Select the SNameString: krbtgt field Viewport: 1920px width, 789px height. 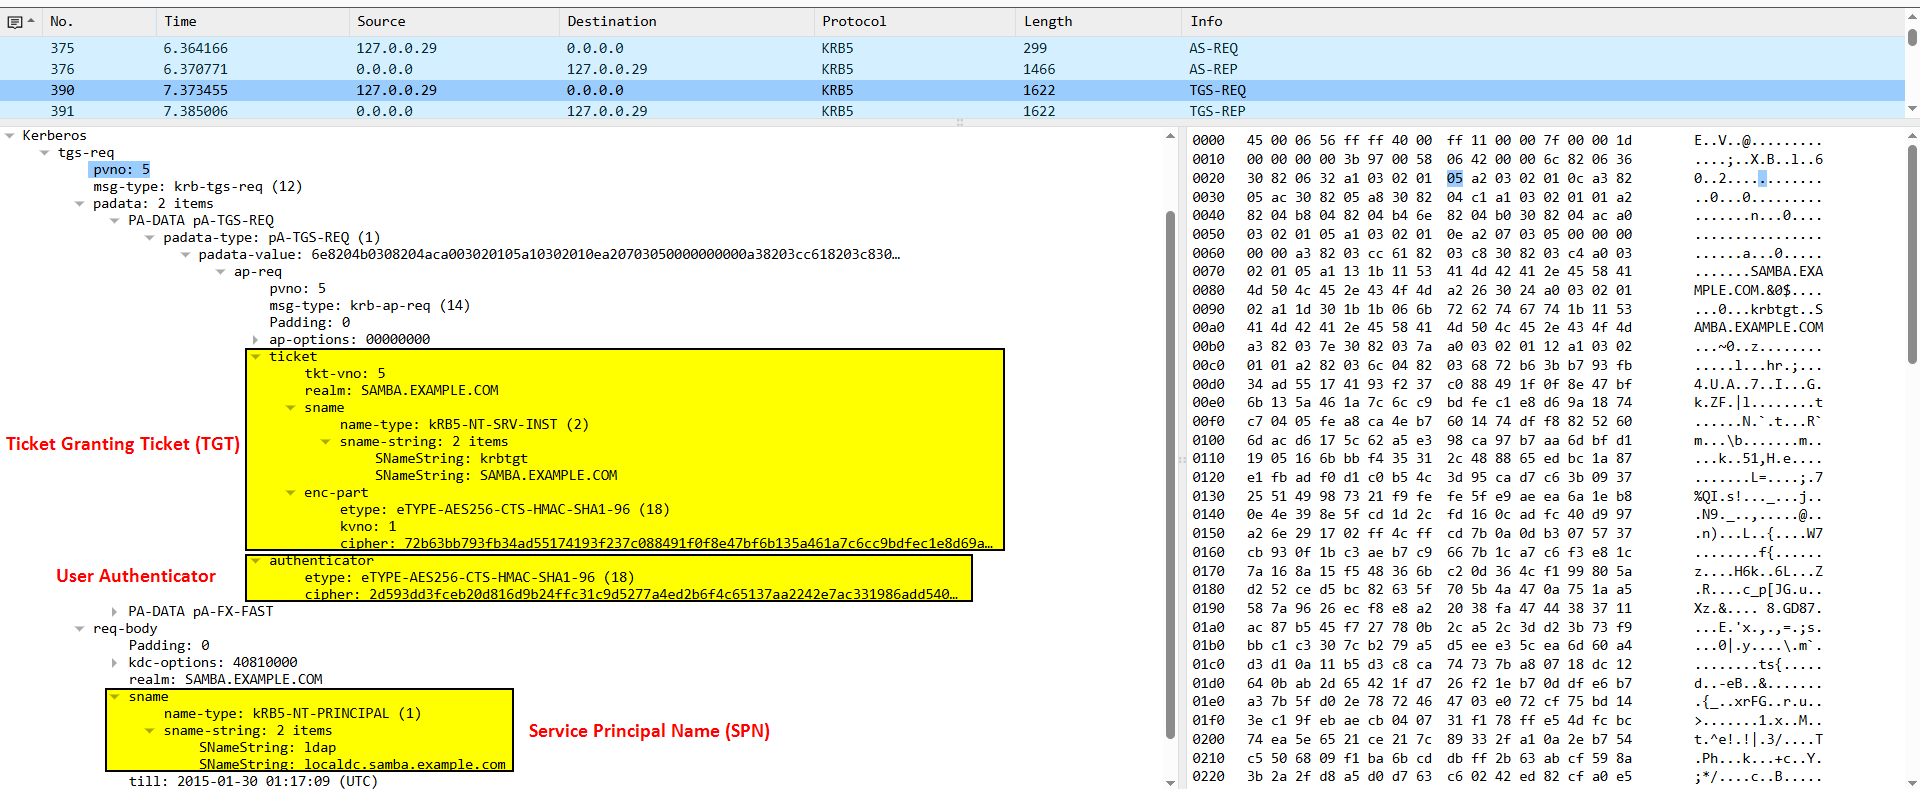coord(450,459)
